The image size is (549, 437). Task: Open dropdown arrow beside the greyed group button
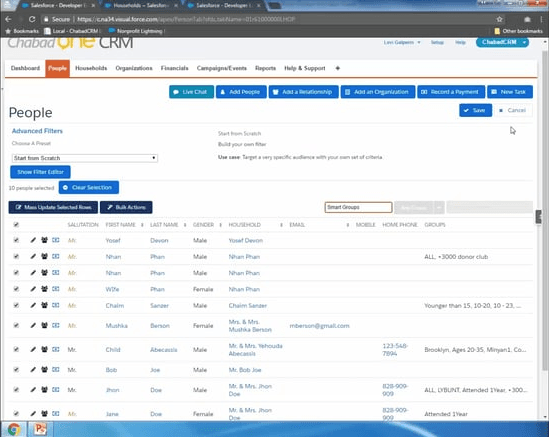point(439,208)
